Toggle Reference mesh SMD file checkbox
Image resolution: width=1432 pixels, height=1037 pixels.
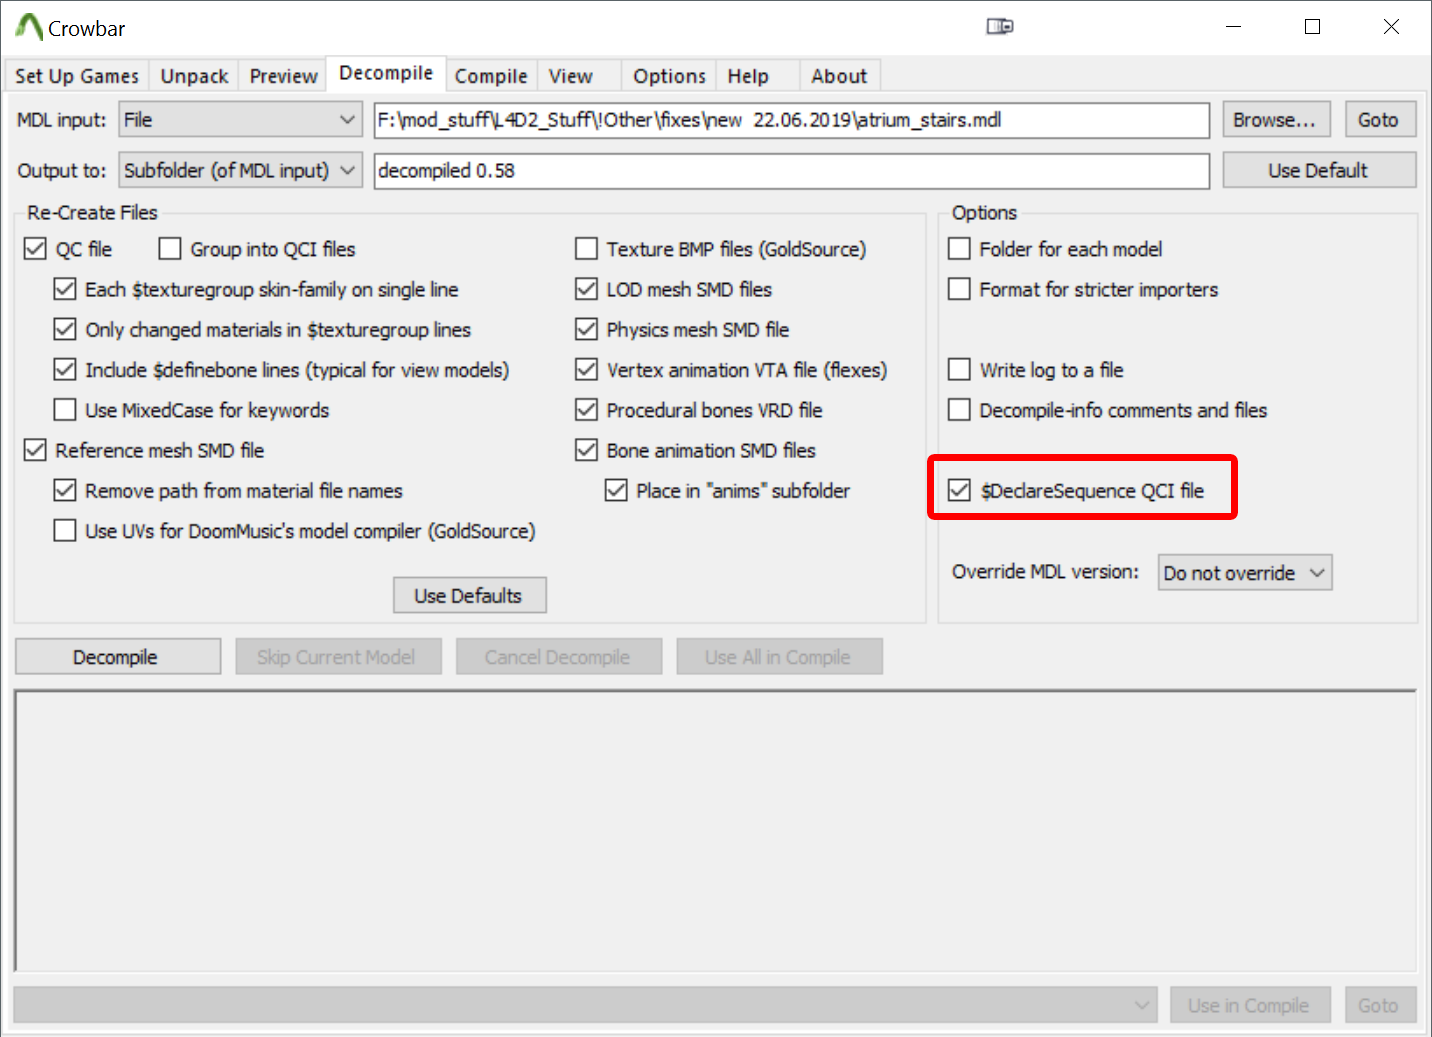point(35,450)
